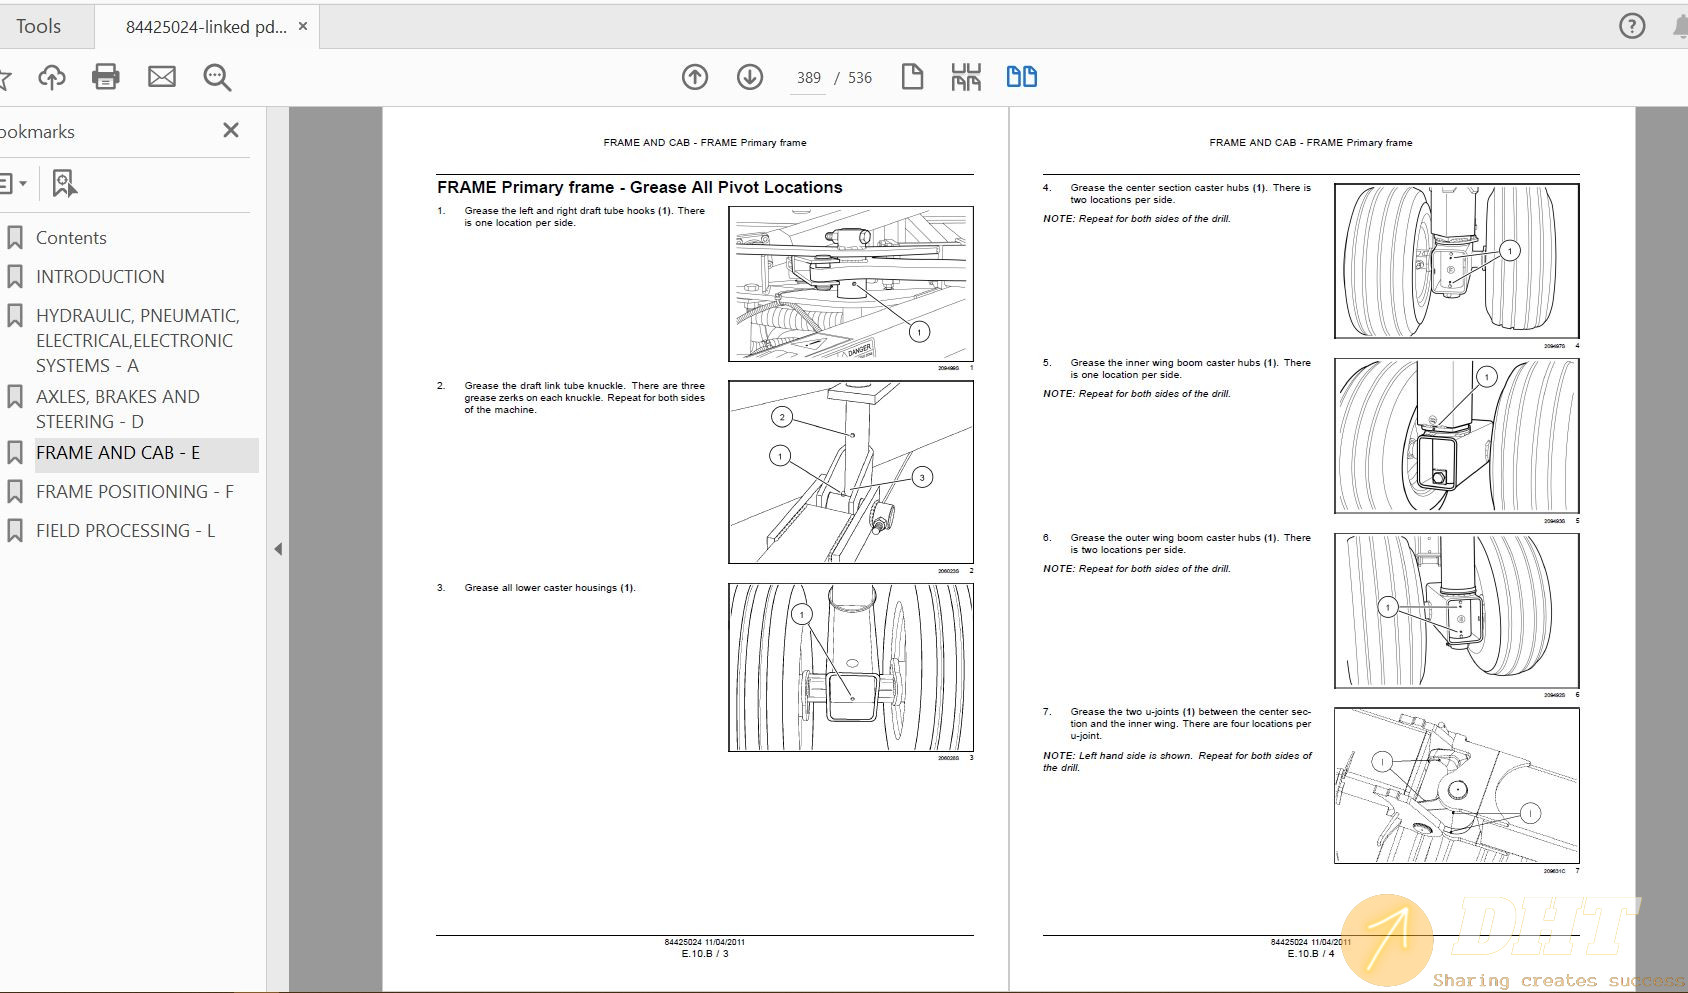Click the bookmark icon beside FRAME POSITIONING - F

click(x=15, y=492)
